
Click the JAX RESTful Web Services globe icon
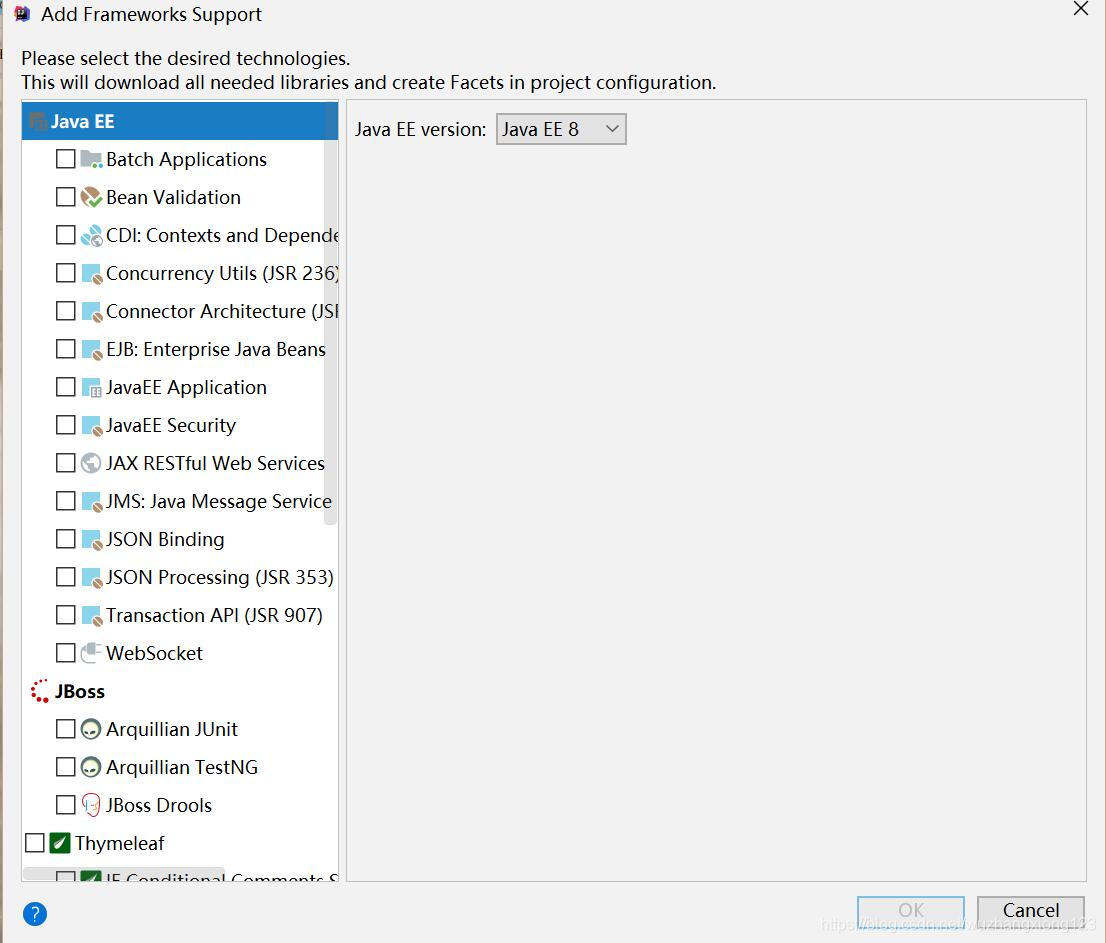(92, 463)
